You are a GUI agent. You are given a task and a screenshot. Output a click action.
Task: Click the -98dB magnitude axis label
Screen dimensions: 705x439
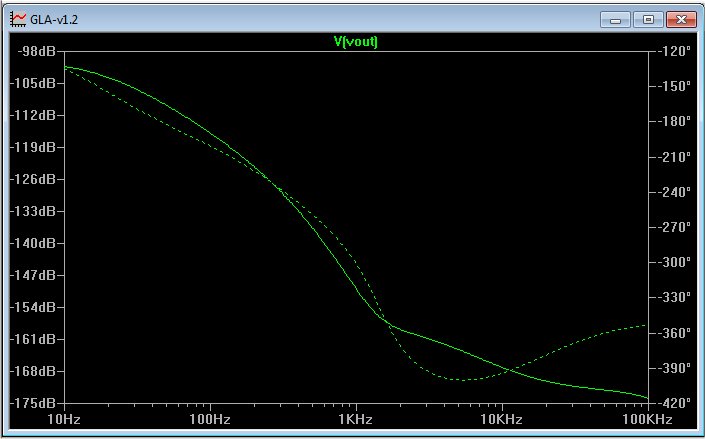pos(36,51)
